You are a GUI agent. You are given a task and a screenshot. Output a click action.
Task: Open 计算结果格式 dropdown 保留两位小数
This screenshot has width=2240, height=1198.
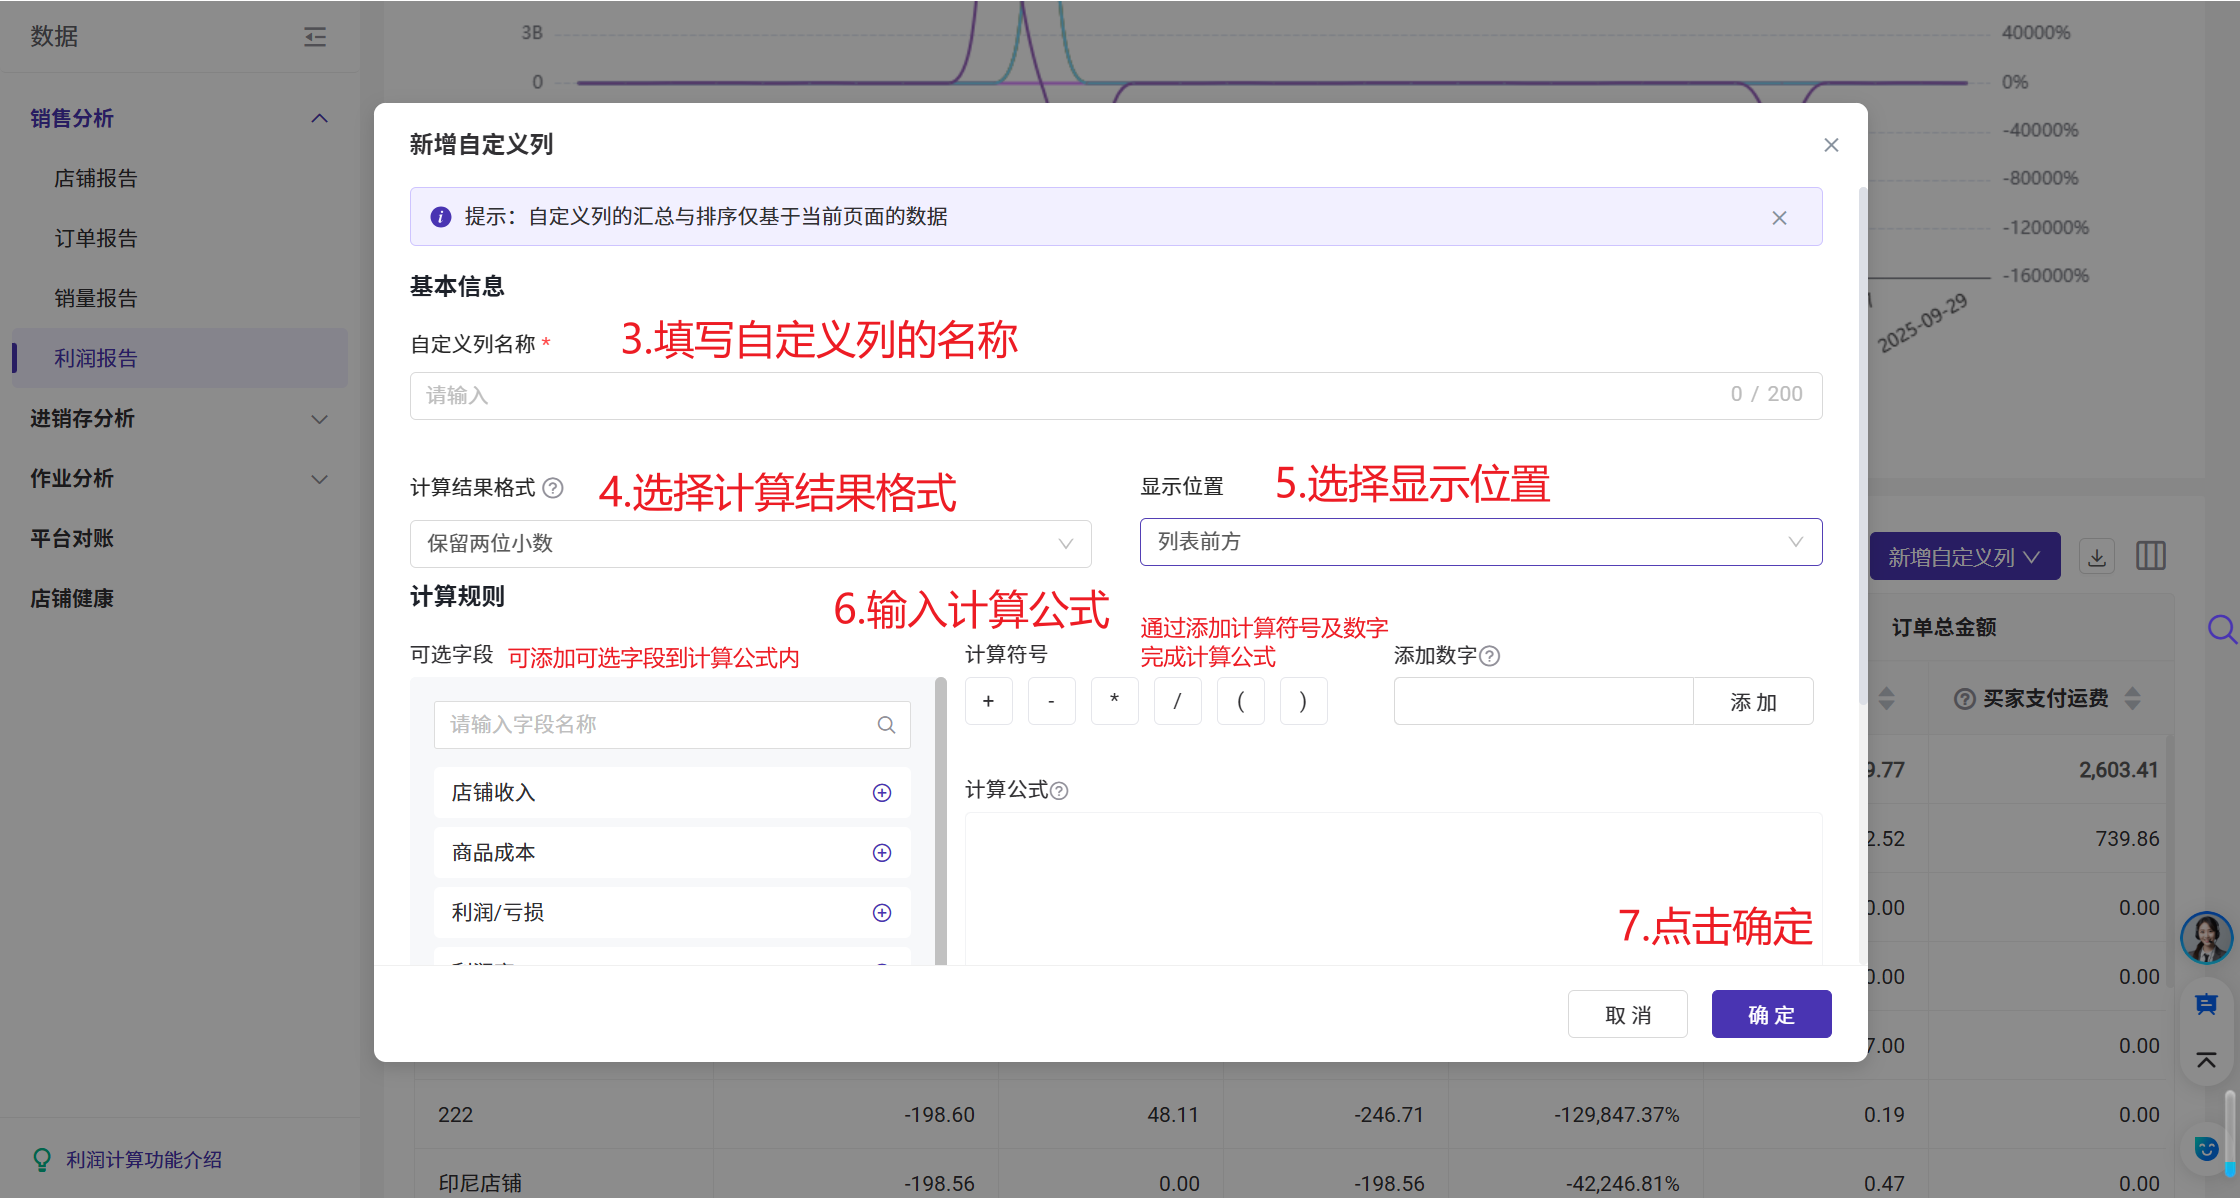click(x=750, y=544)
